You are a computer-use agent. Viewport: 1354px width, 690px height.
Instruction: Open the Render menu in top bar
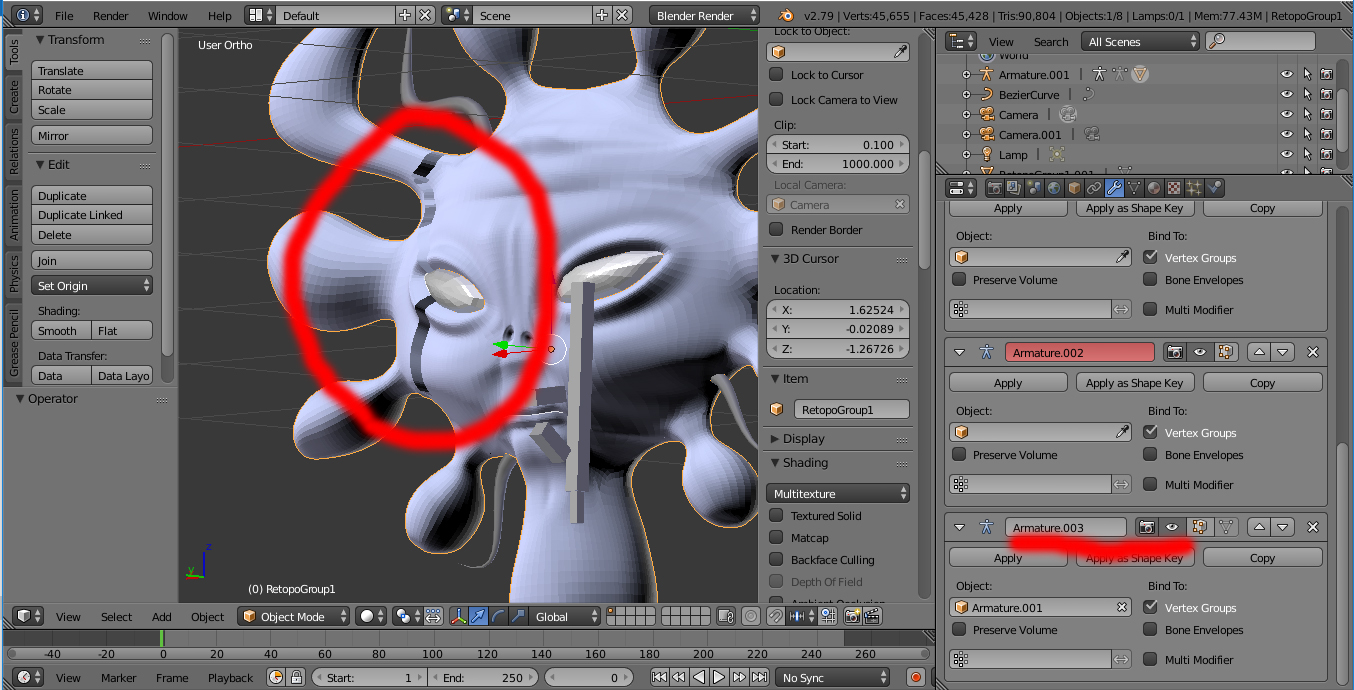[x=111, y=16]
